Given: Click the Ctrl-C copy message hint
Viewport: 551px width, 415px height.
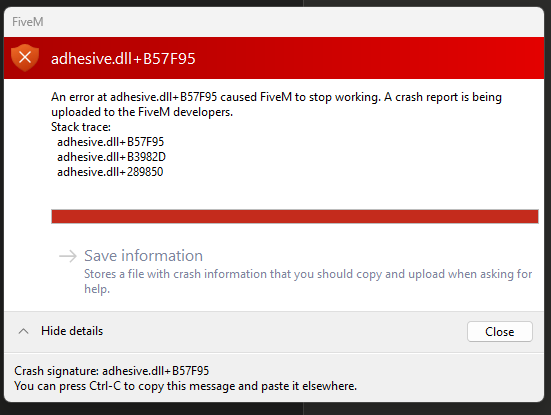Looking at the screenshot, I should [186, 386].
